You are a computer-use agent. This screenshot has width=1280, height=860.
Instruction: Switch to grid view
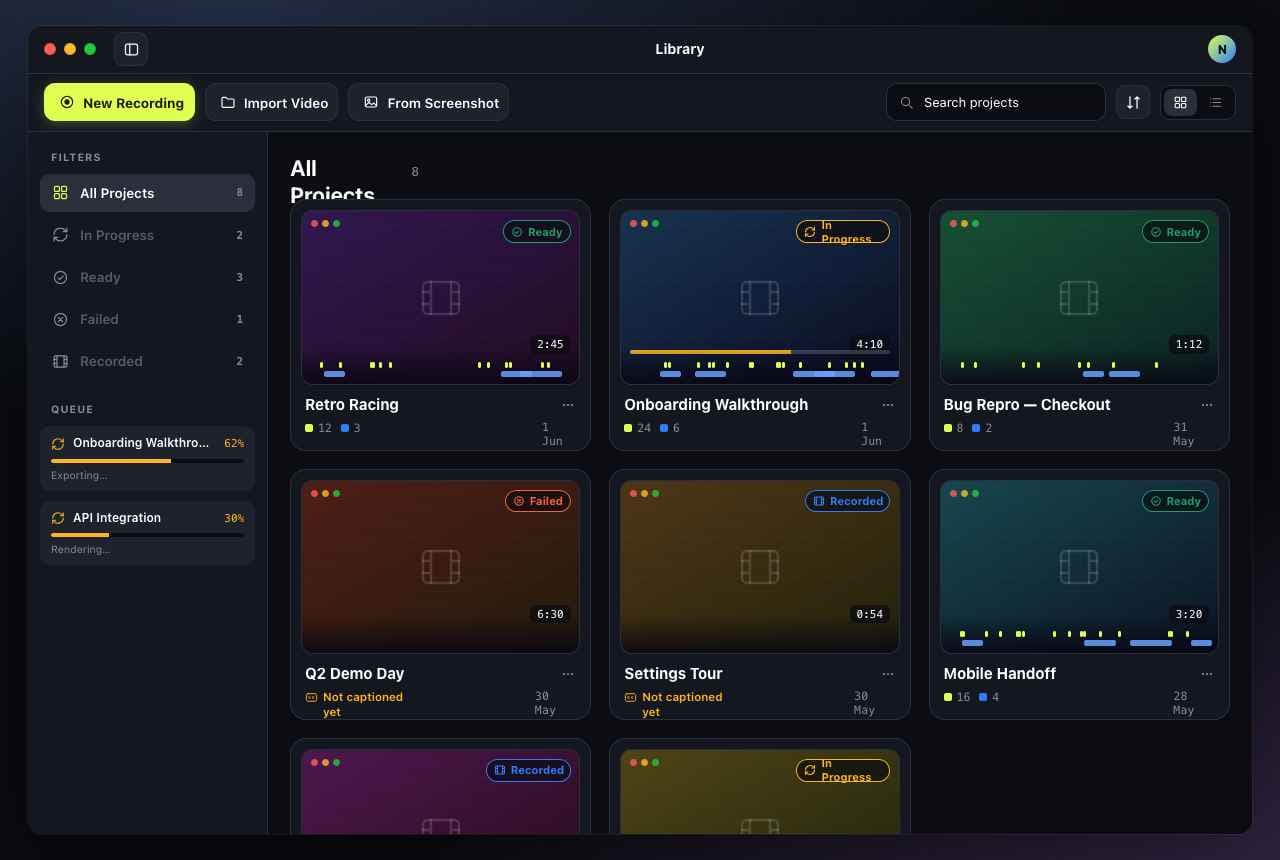(x=1180, y=102)
